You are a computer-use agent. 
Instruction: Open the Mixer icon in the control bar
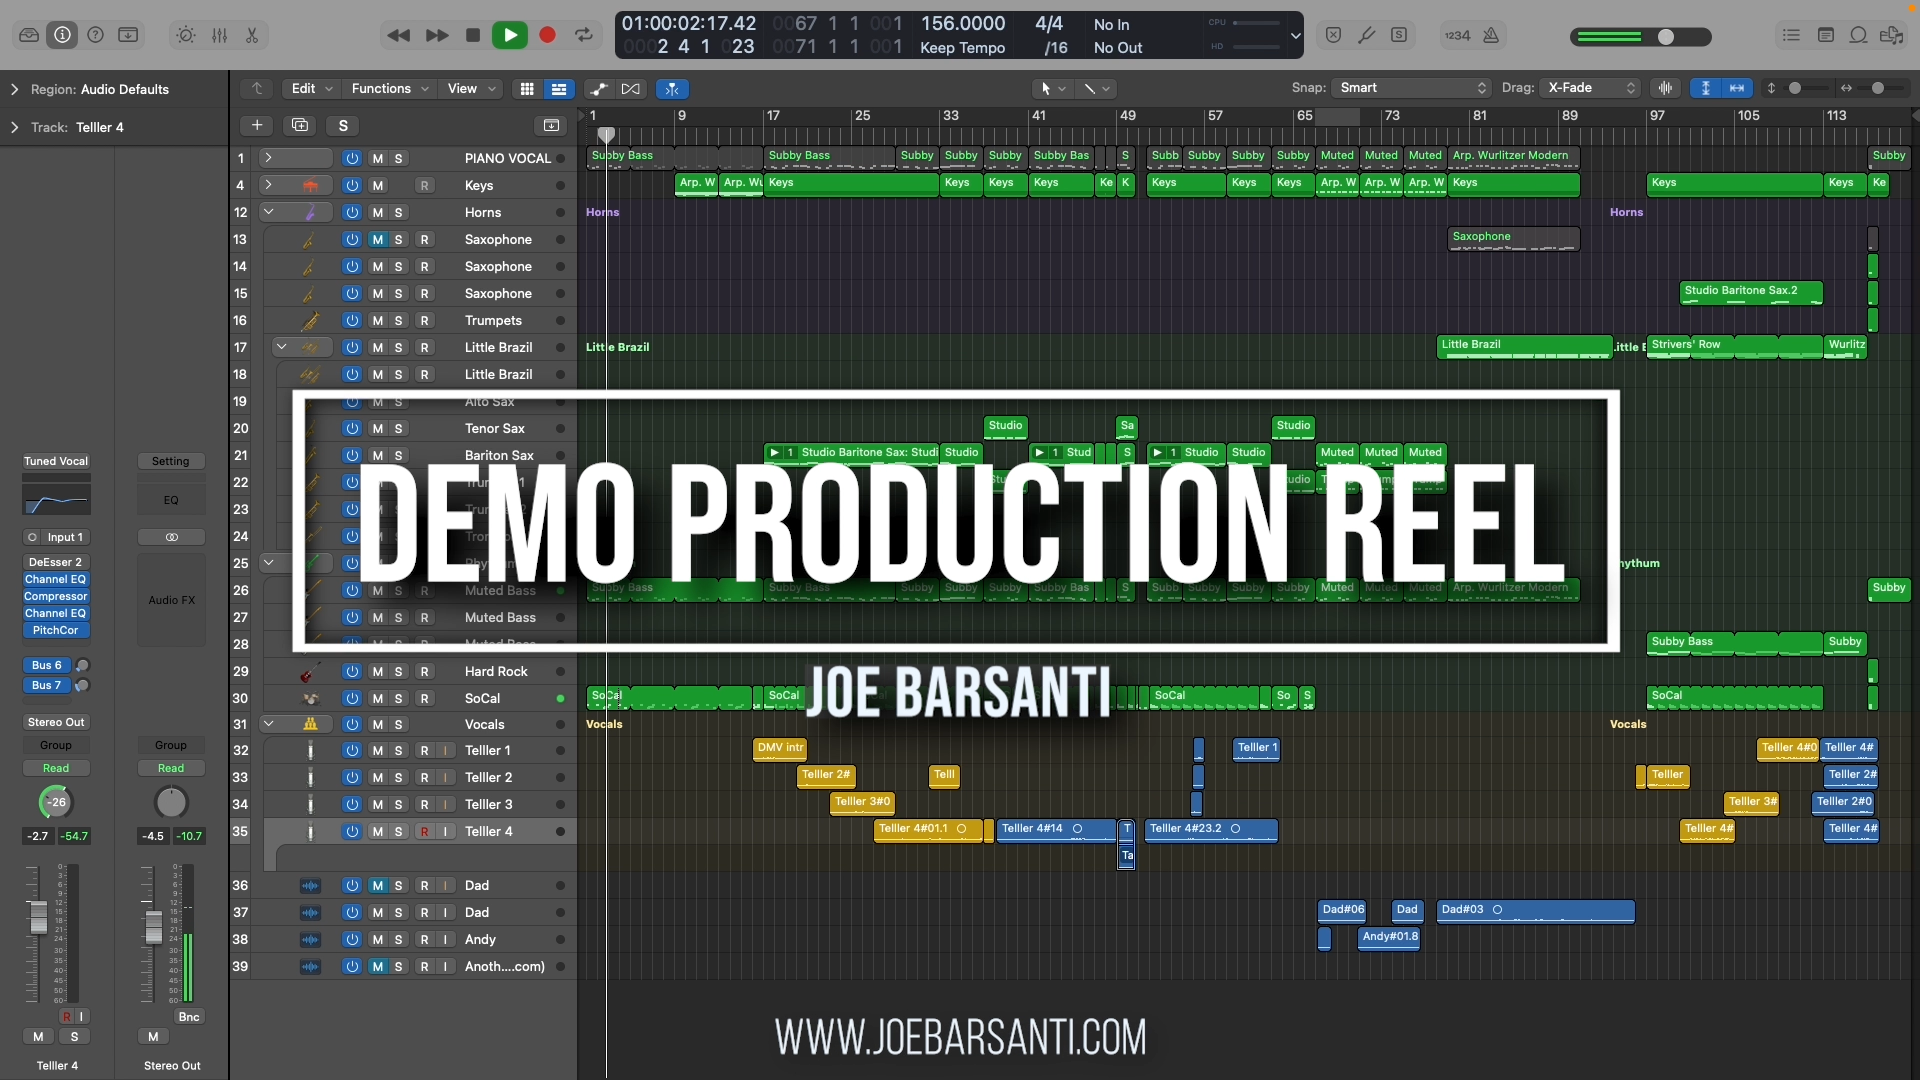coord(219,35)
